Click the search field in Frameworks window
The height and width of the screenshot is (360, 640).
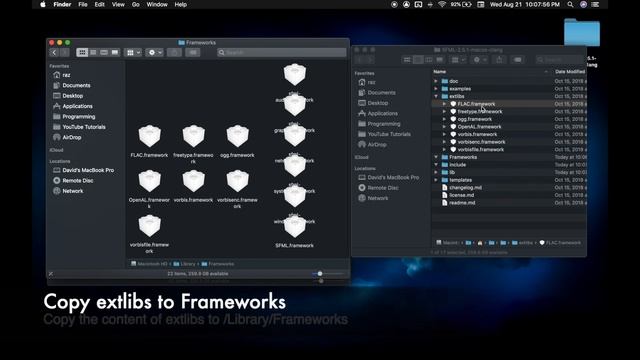[282, 53]
